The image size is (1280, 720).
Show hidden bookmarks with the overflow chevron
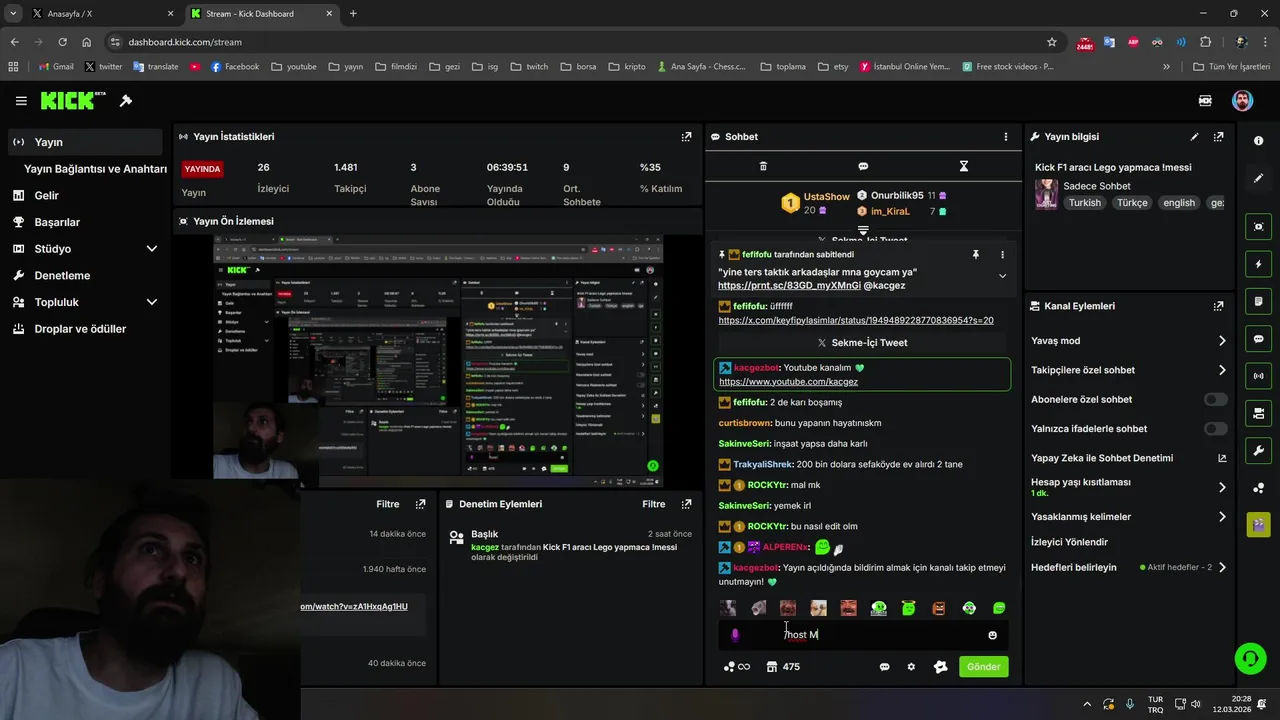(1166, 67)
